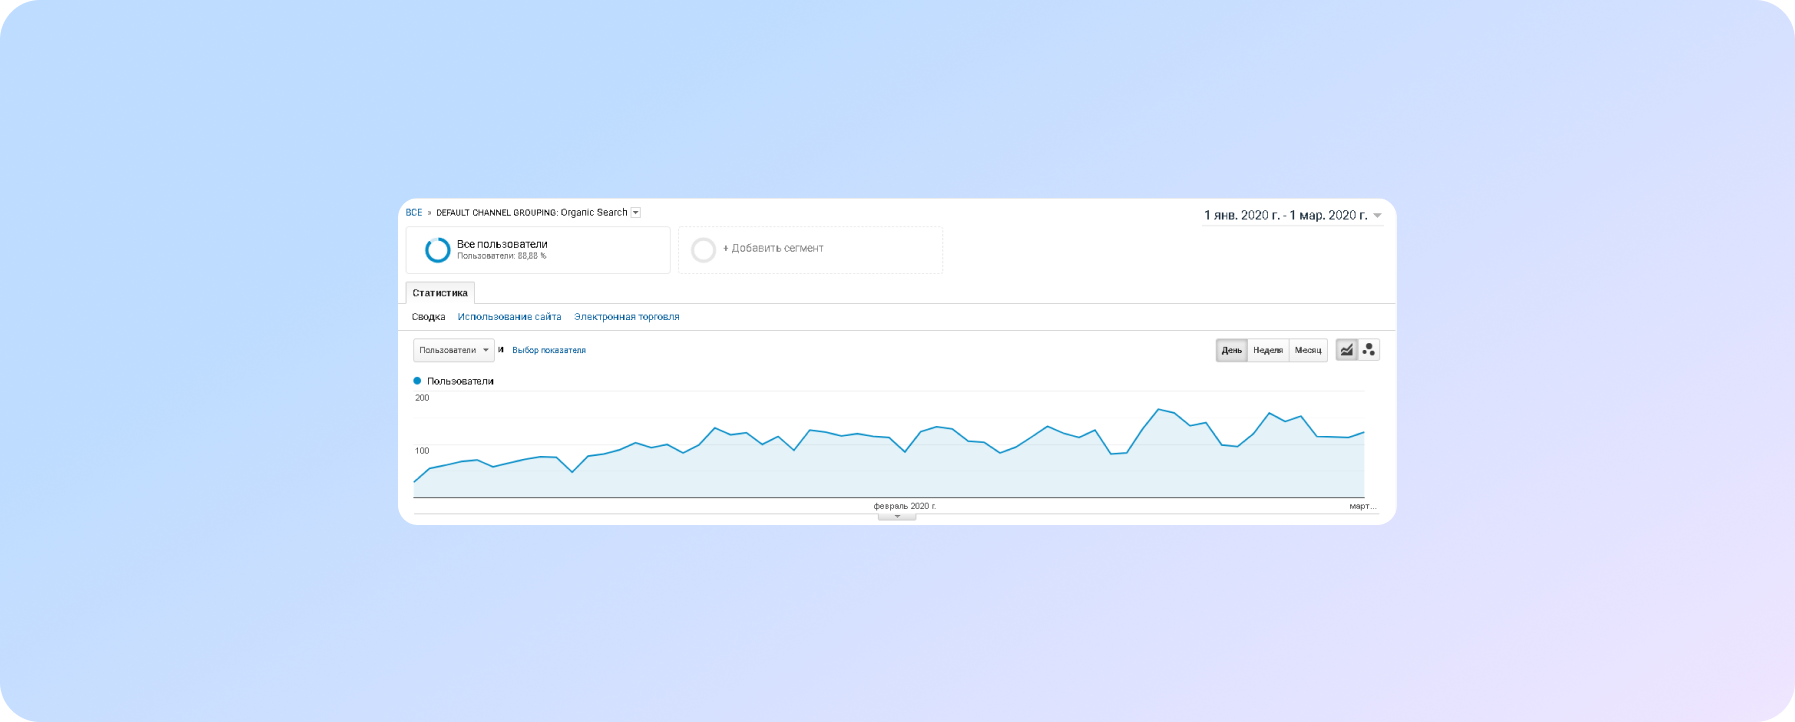Switch to the line chart view icon
The width and height of the screenshot is (1795, 722).
pos(1347,350)
